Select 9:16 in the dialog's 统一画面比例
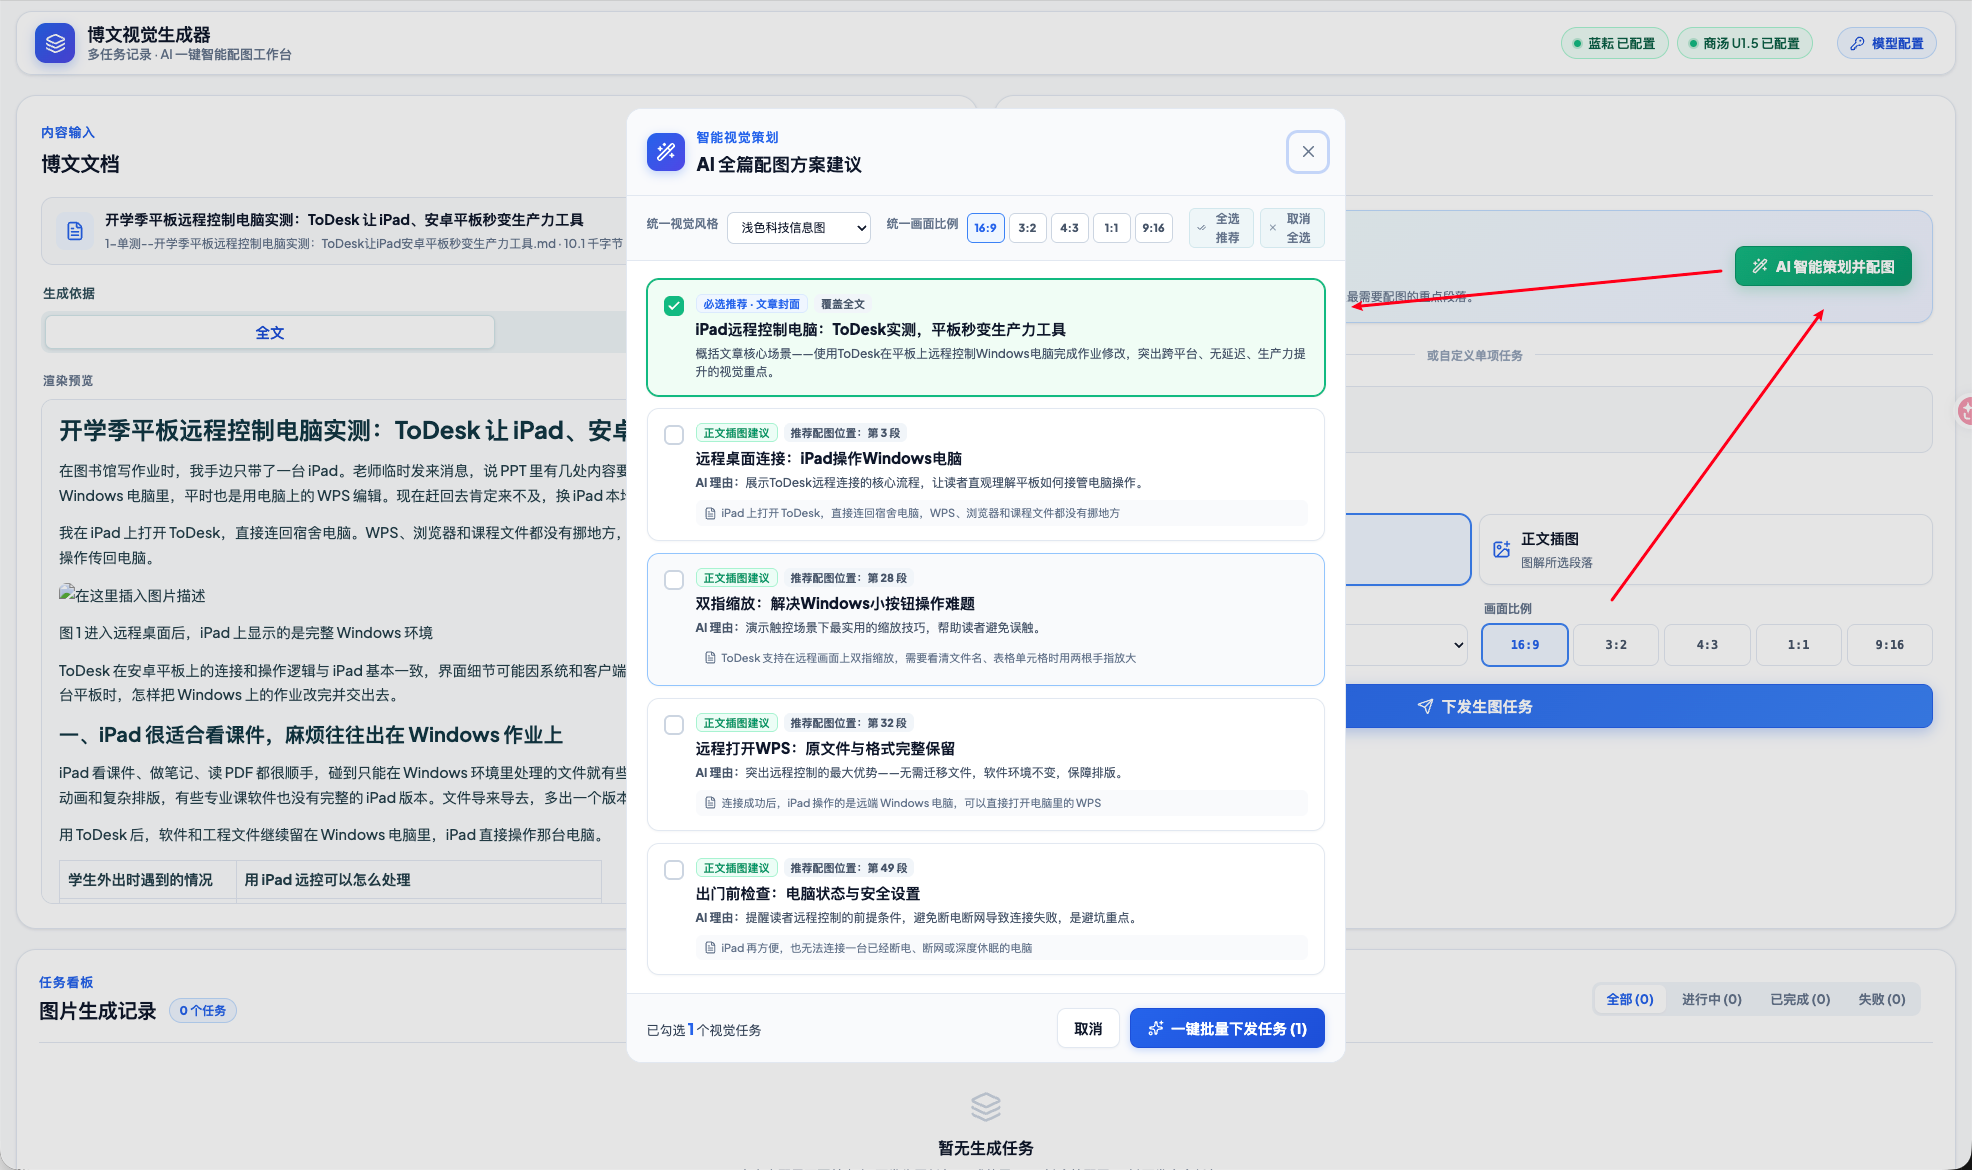 1154,228
